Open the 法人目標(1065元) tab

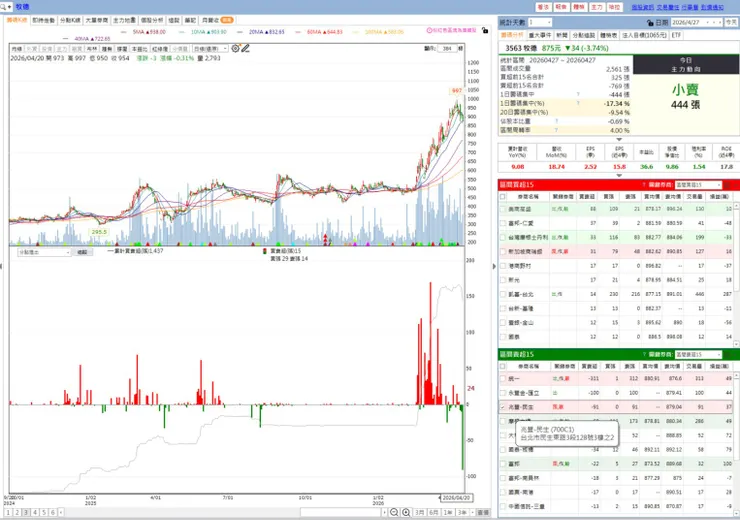tap(644, 35)
